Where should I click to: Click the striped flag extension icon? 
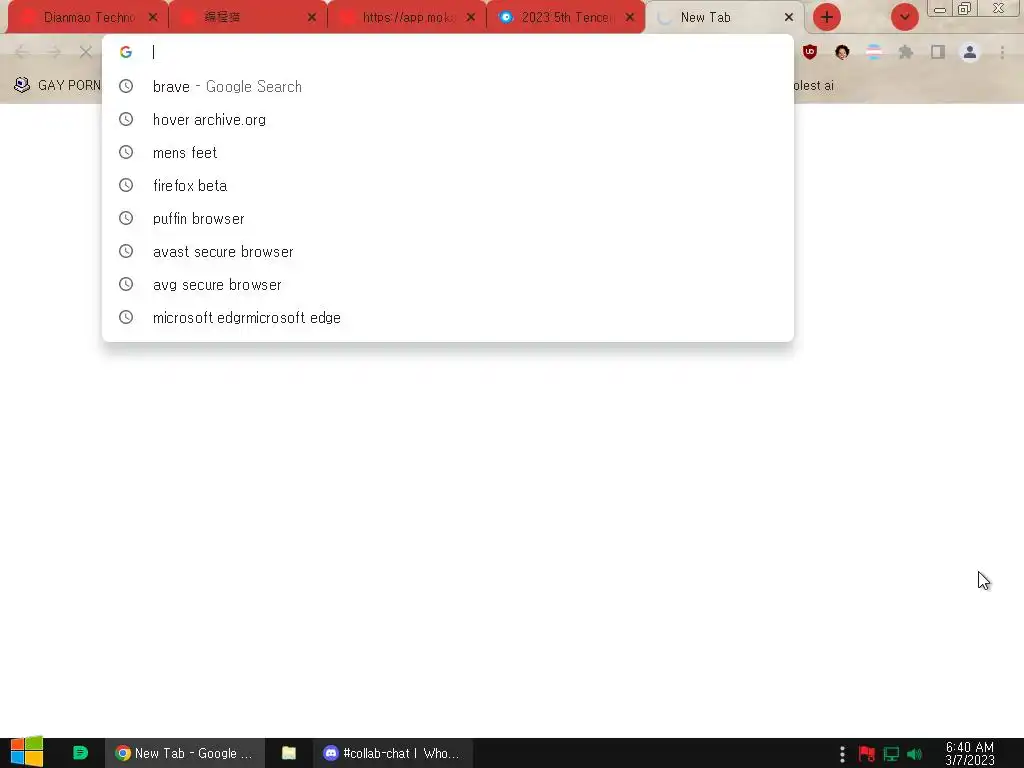(874, 52)
